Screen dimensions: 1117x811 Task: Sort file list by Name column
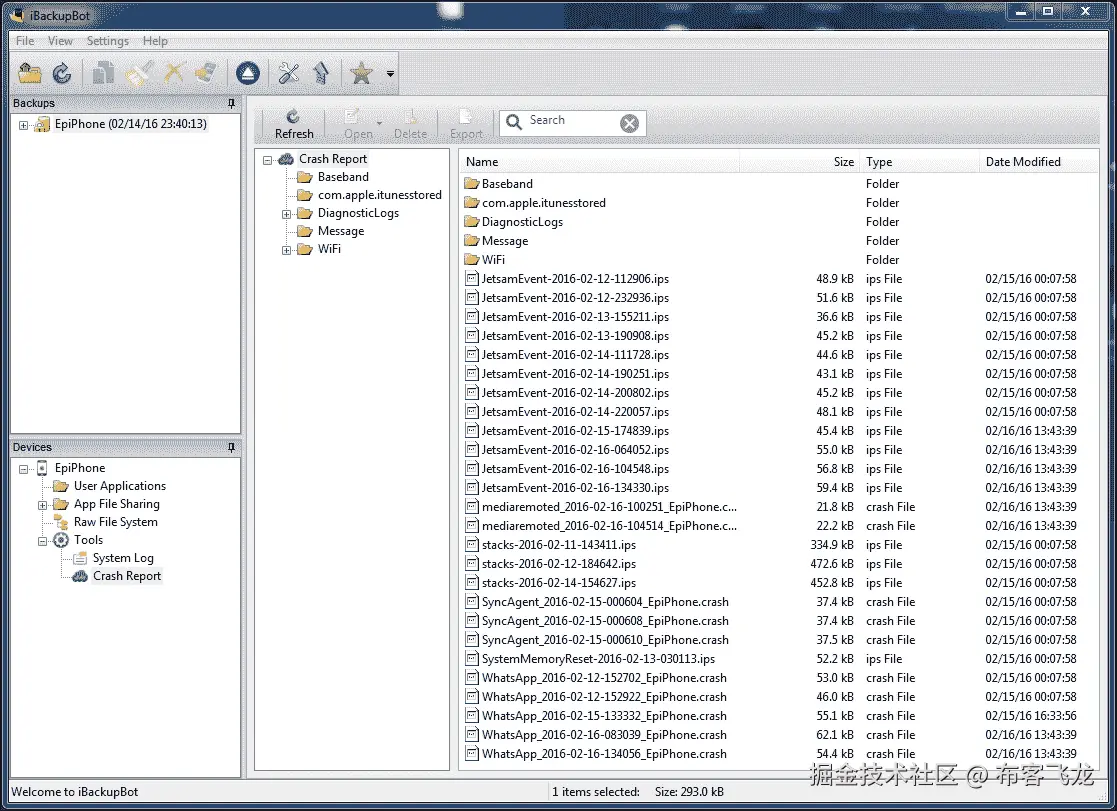(x=599, y=162)
